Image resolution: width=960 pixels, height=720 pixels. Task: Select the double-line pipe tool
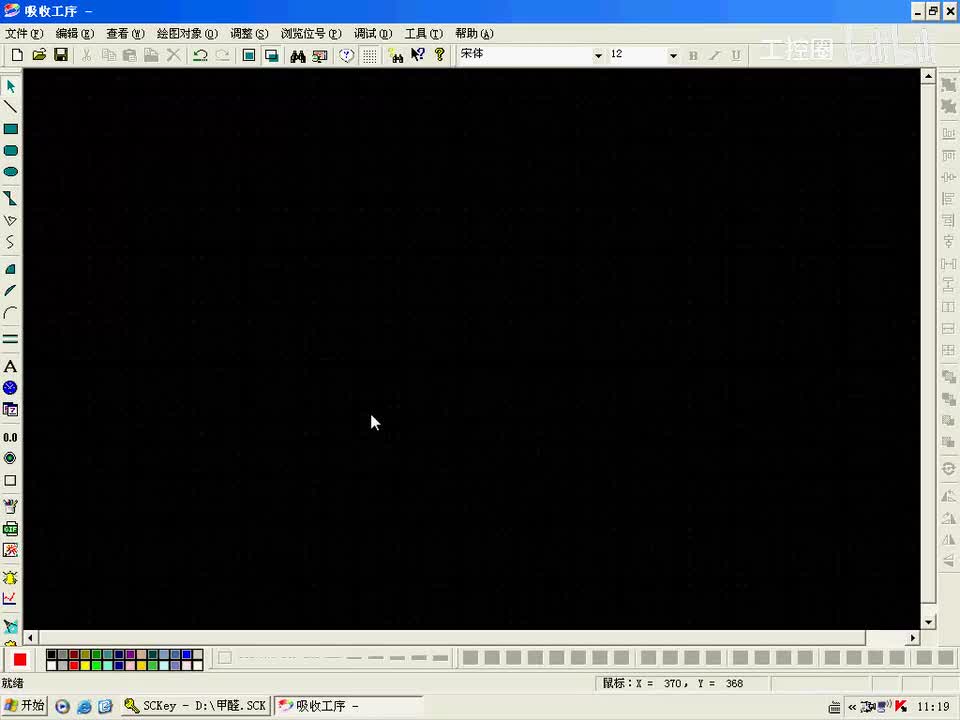[x=10, y=339]
